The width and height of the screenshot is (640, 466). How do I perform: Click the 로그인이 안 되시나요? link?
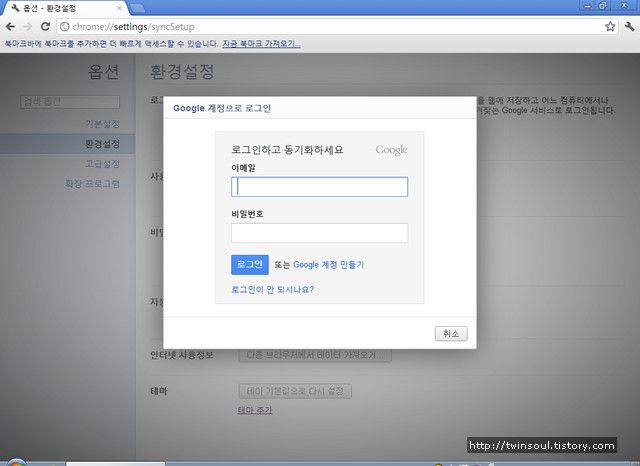click(272, 290)
